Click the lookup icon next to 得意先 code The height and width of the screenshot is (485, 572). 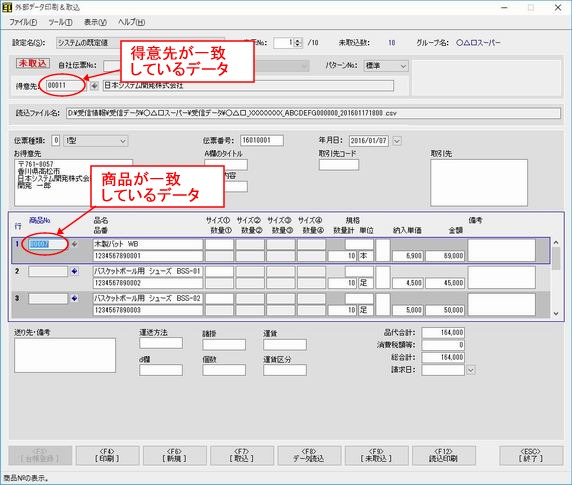[x=94, y=86]
